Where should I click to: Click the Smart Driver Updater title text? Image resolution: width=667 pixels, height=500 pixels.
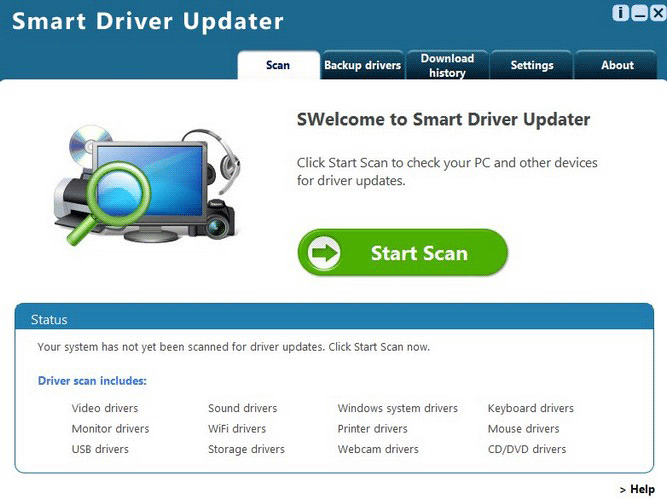click(148, 22)
